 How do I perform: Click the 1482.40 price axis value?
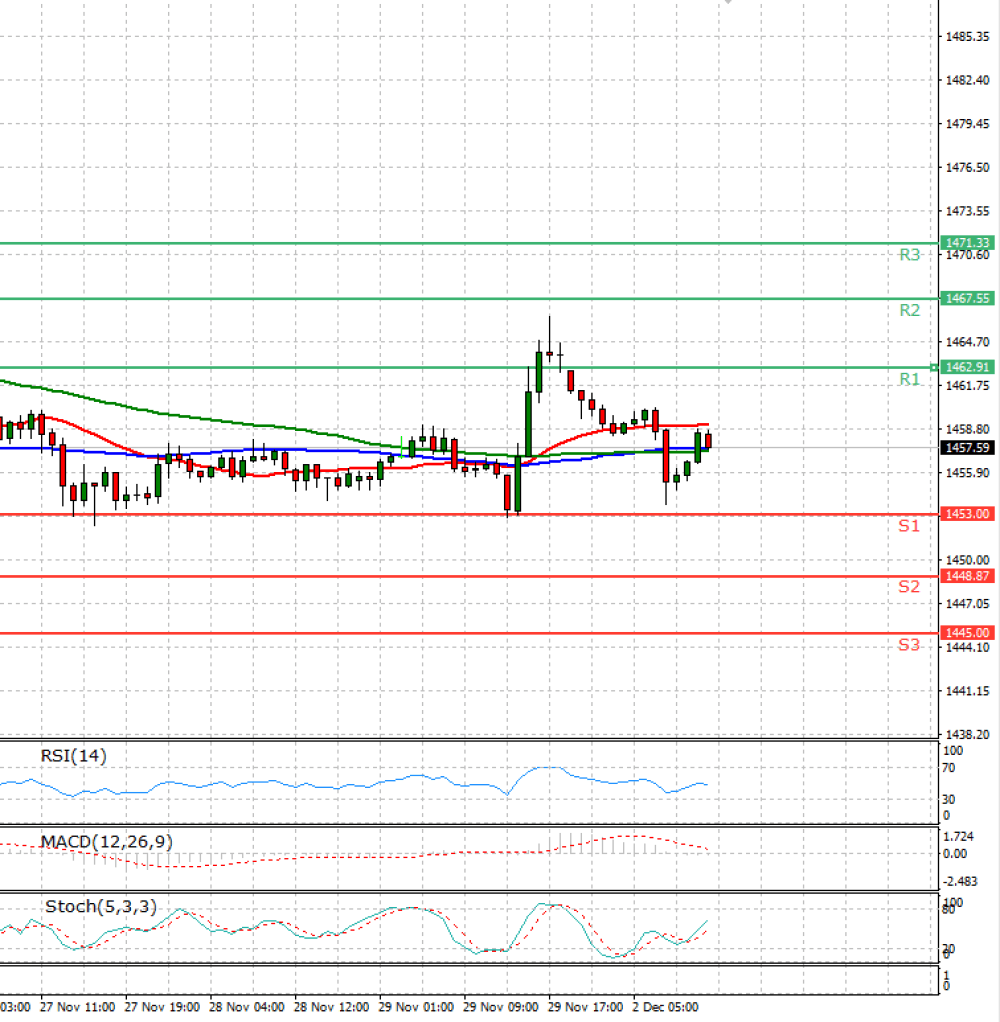coord(967,80)
